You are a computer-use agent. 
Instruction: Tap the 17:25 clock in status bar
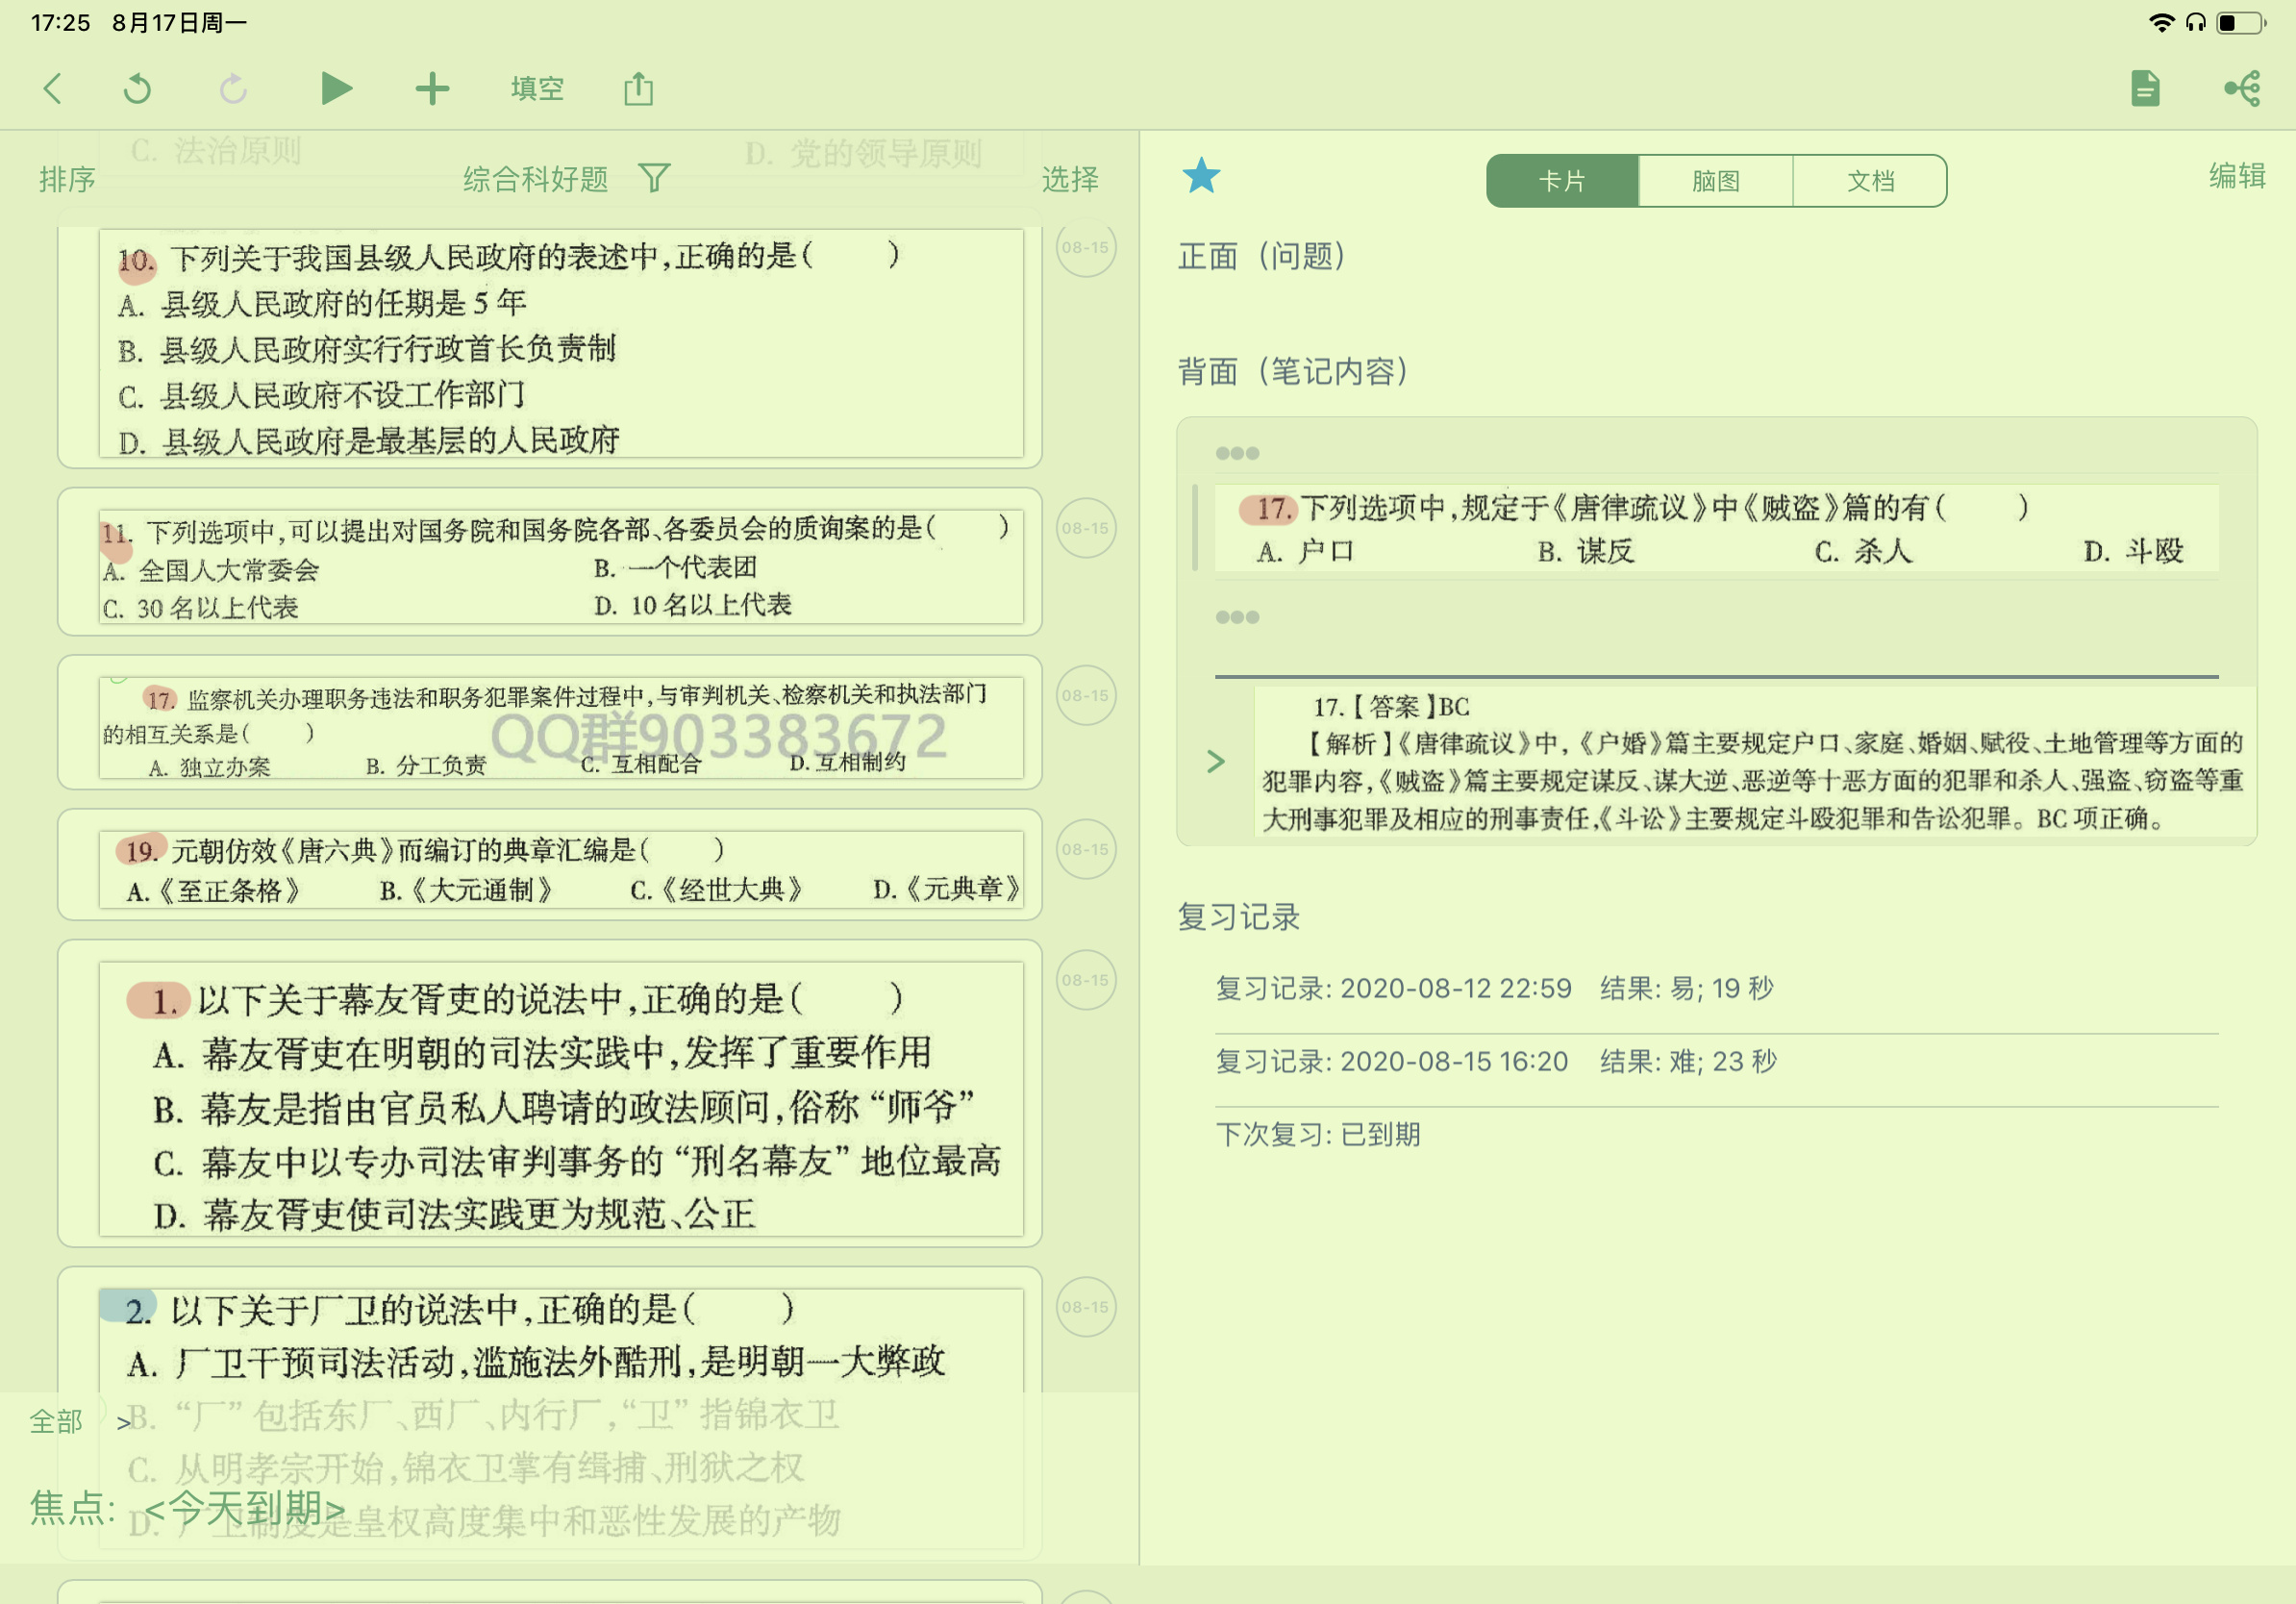pos(60,22)
